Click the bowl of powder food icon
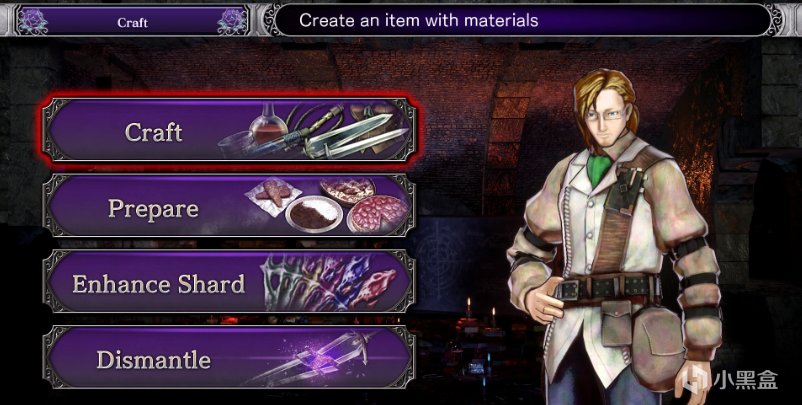This screenshot has width=802, height=405. pos(314,213)
